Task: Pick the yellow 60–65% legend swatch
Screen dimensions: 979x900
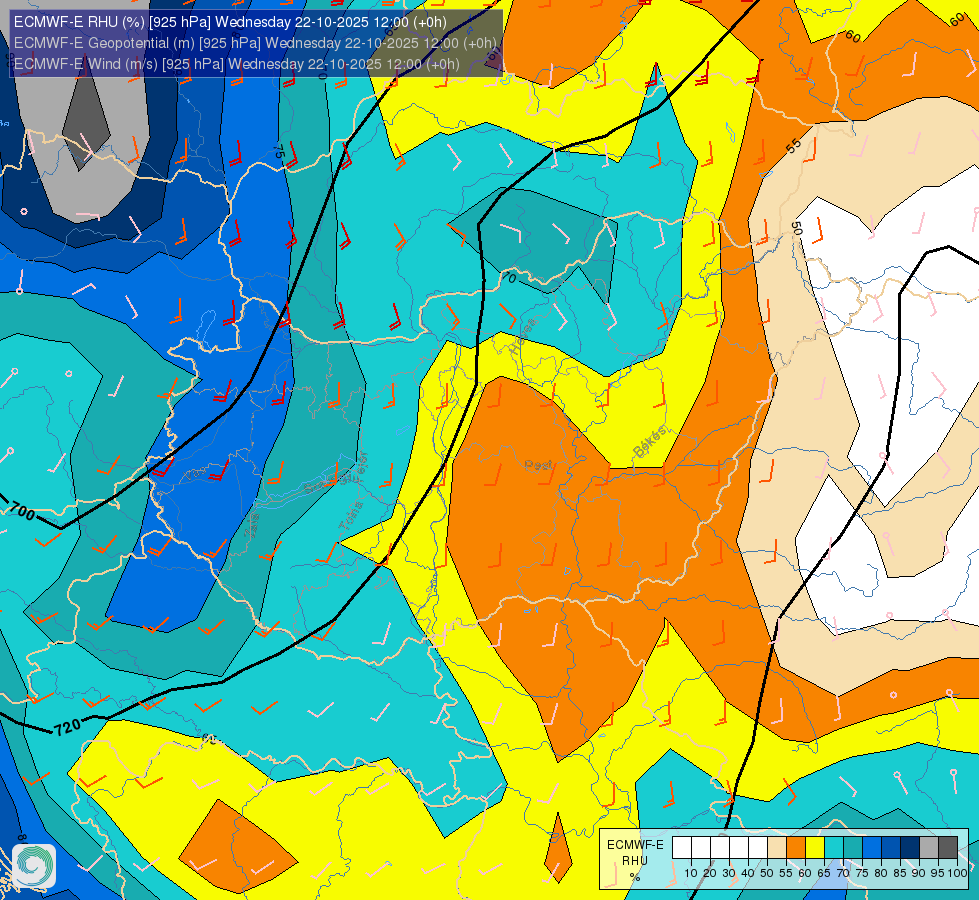Action: (x=815, y=848)
